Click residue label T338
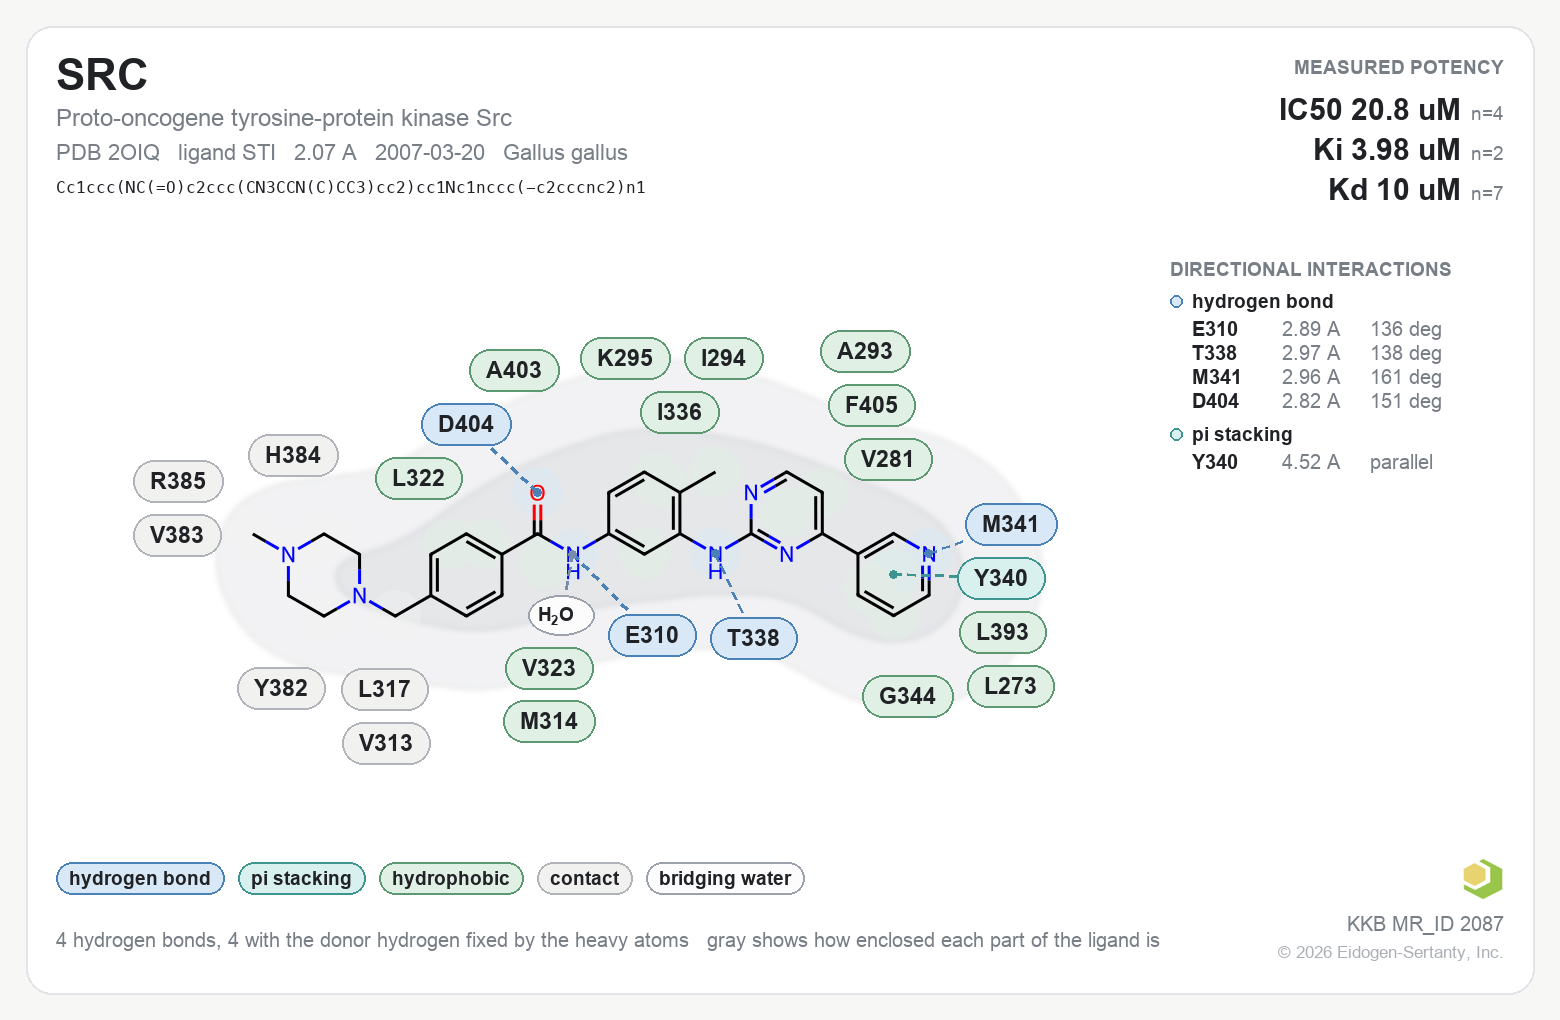1560x1020 pixels. tap(753, 638)
